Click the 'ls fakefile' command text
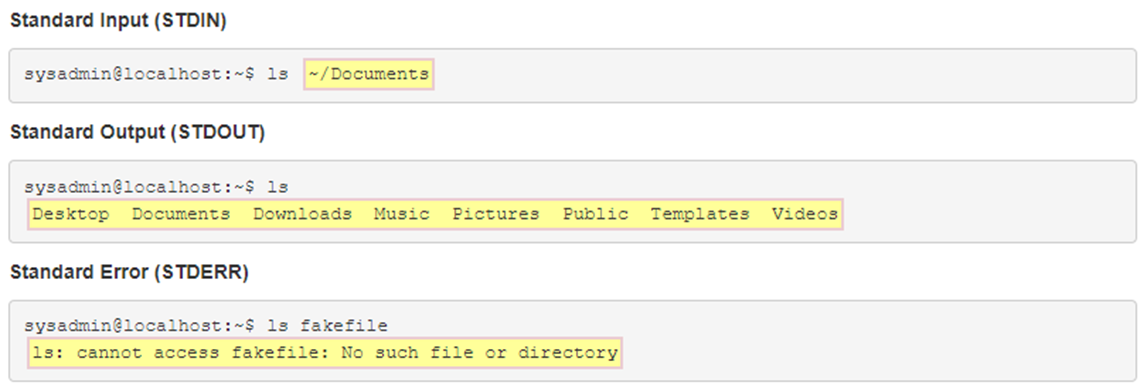 click(328, 324)
